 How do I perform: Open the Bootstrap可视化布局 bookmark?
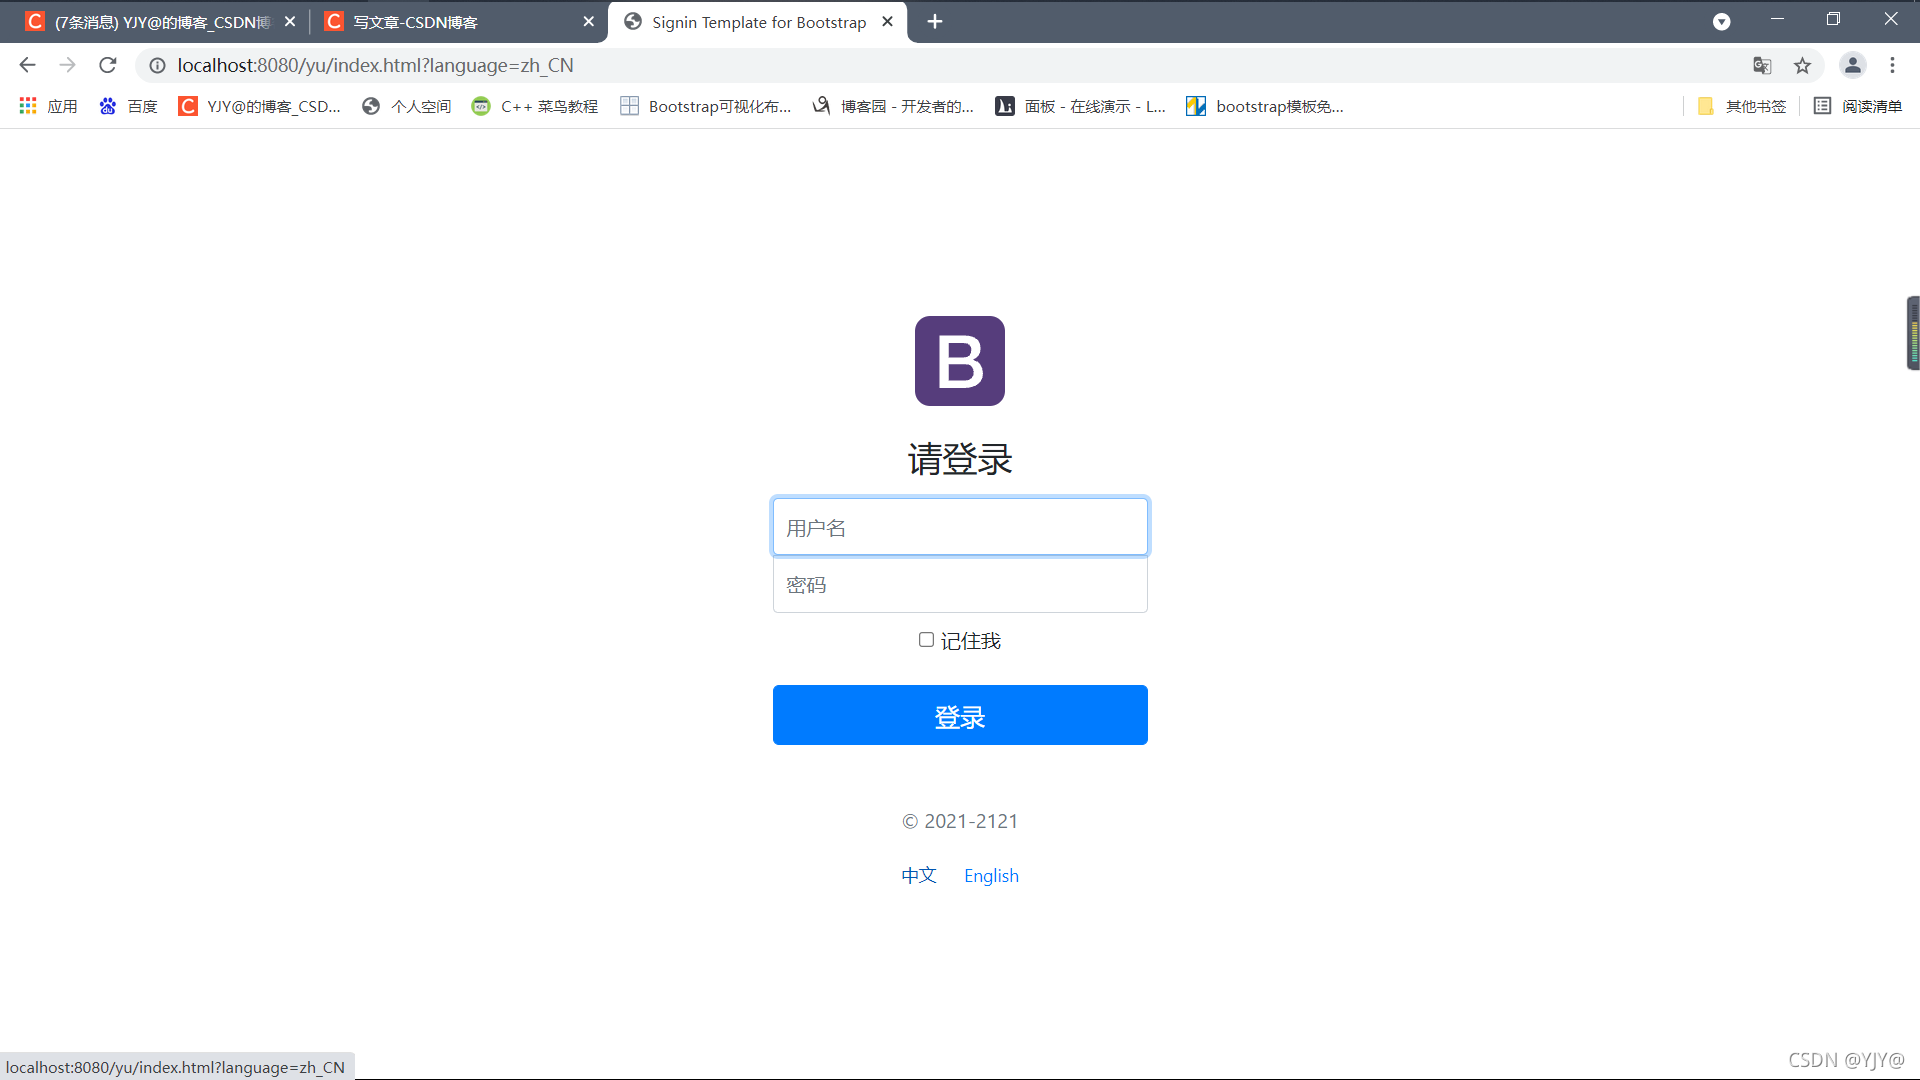click(718, 106)
